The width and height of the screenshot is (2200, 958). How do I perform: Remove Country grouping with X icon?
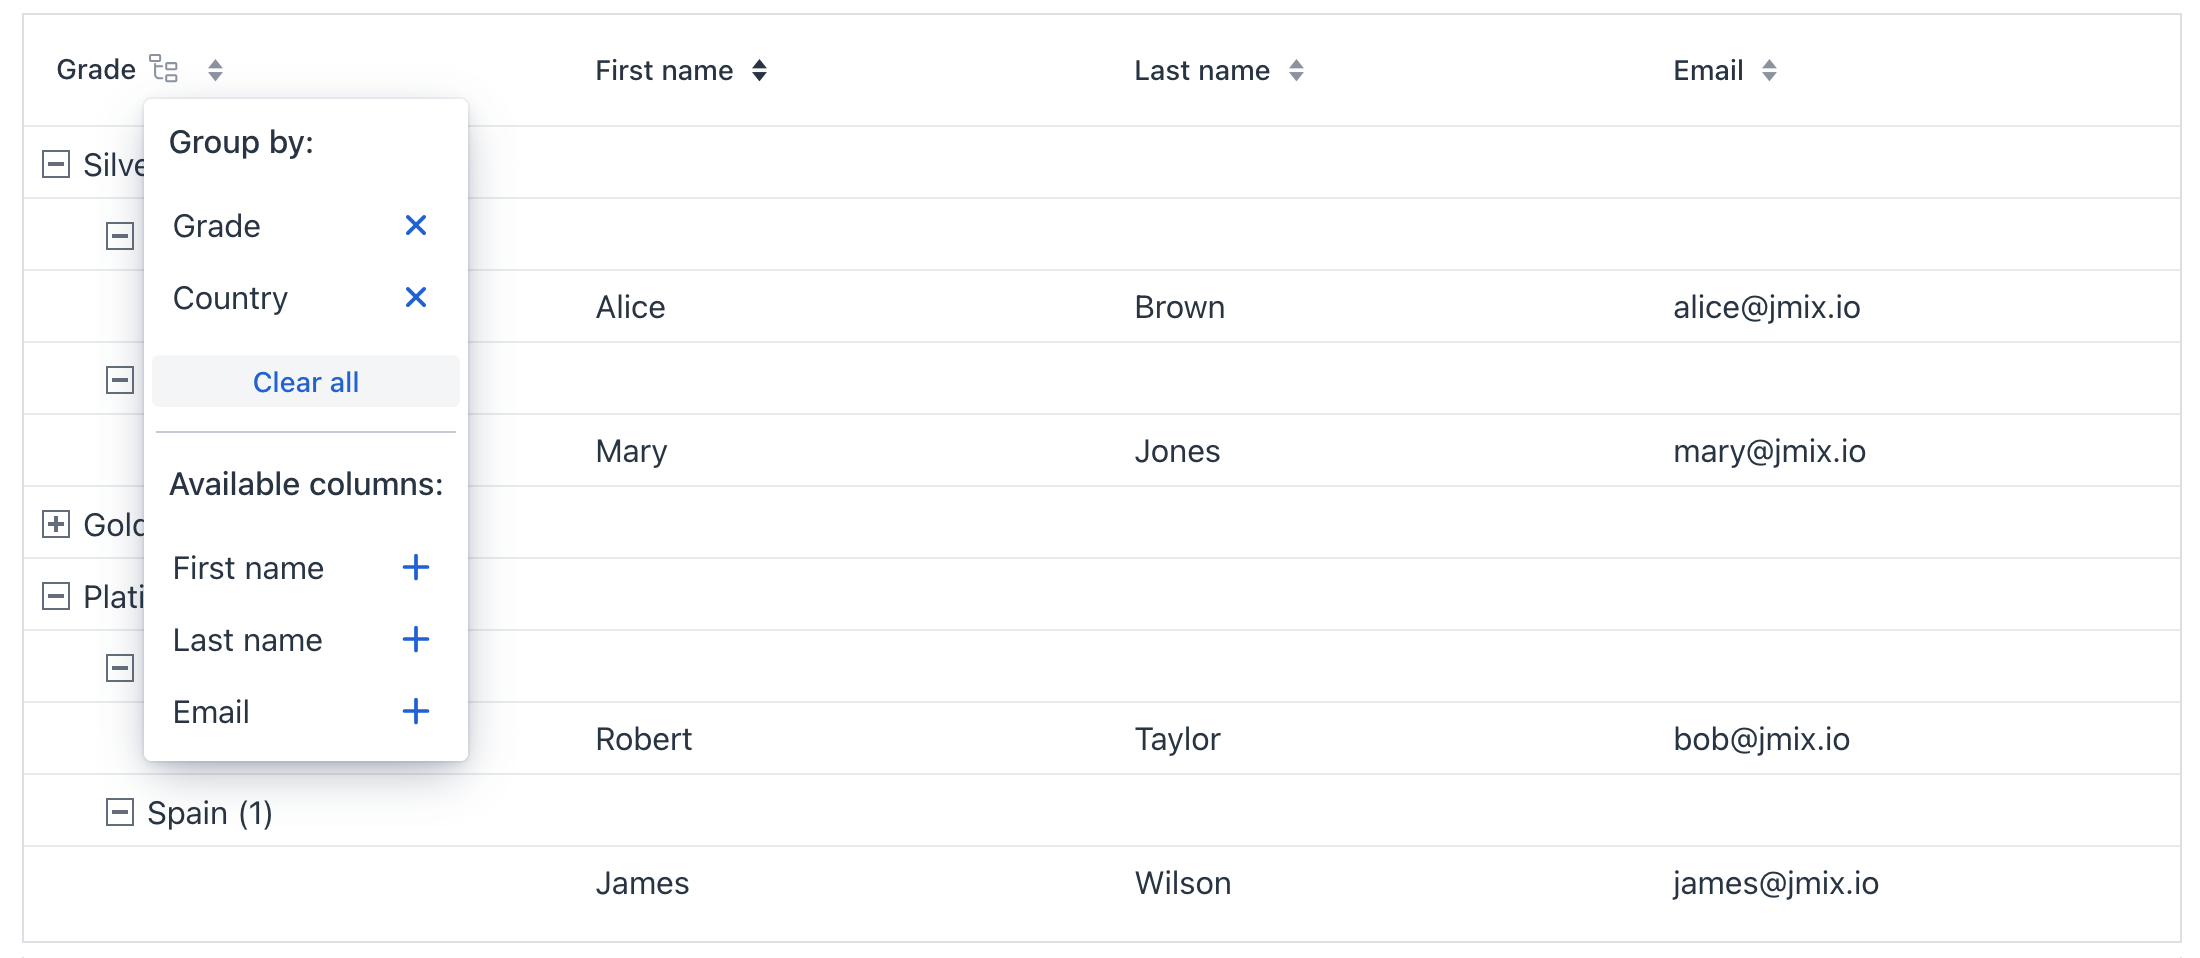pos(416,298)
